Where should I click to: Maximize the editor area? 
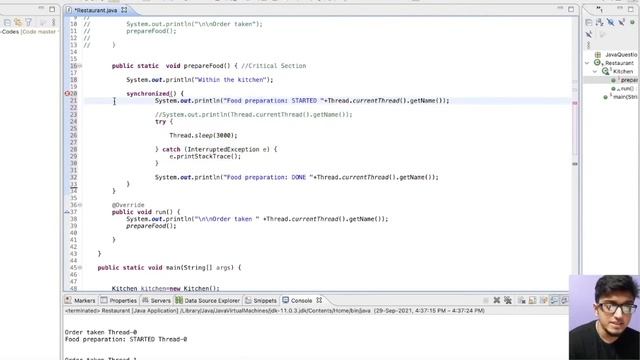[571, 9]
